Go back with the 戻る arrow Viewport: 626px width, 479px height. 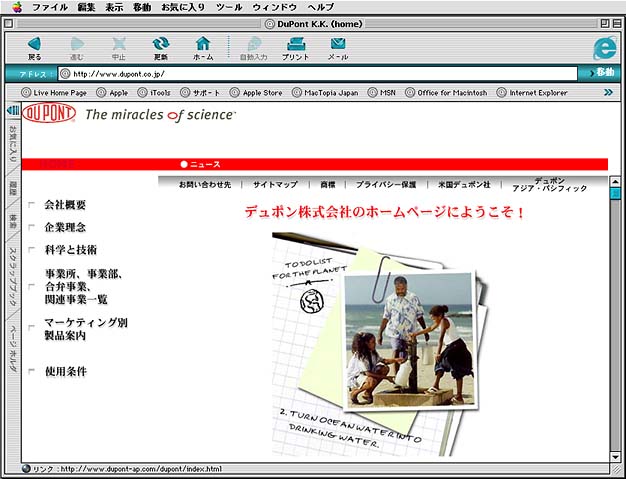click(x=34, y=44)
